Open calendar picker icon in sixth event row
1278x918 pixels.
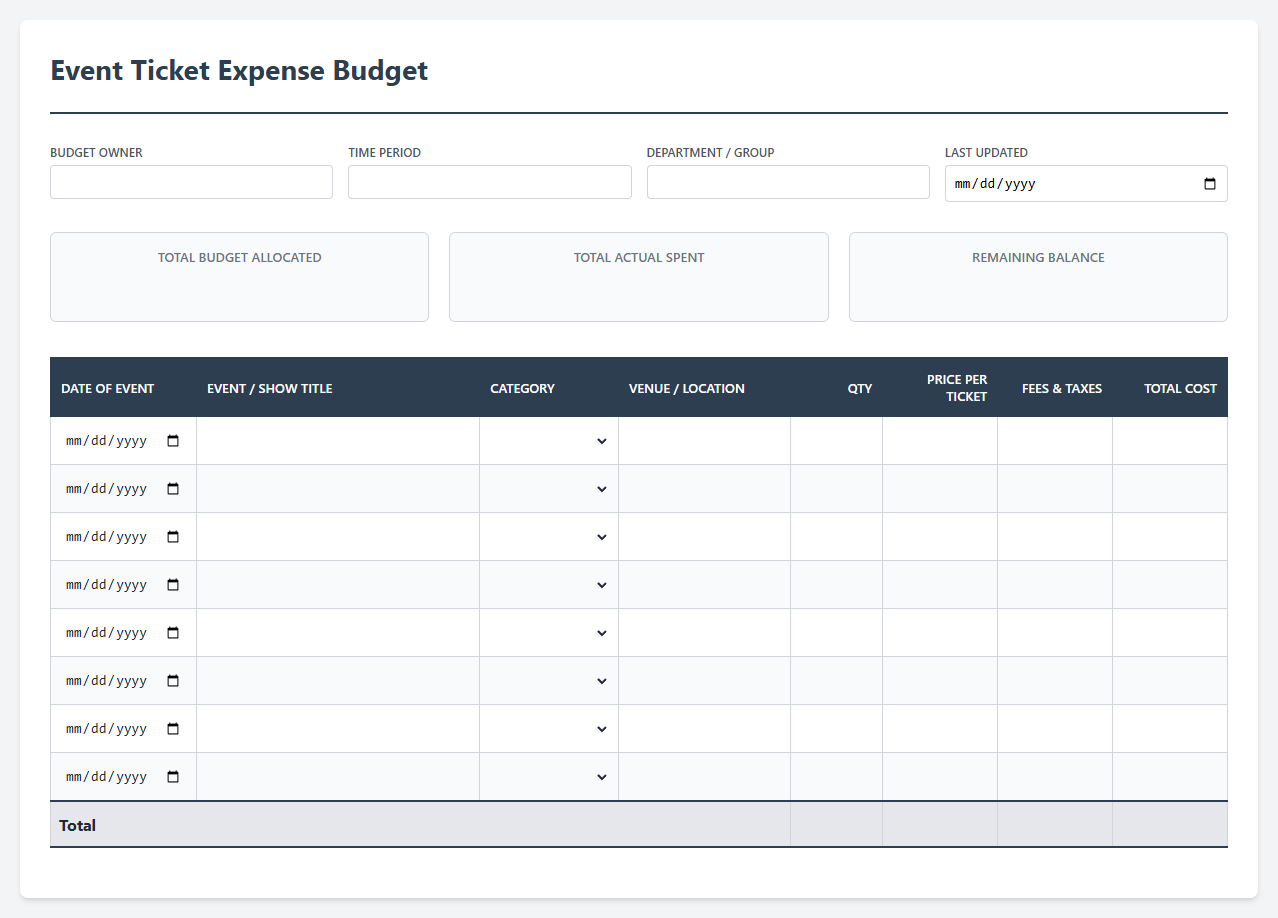click(x=173, y=681)
